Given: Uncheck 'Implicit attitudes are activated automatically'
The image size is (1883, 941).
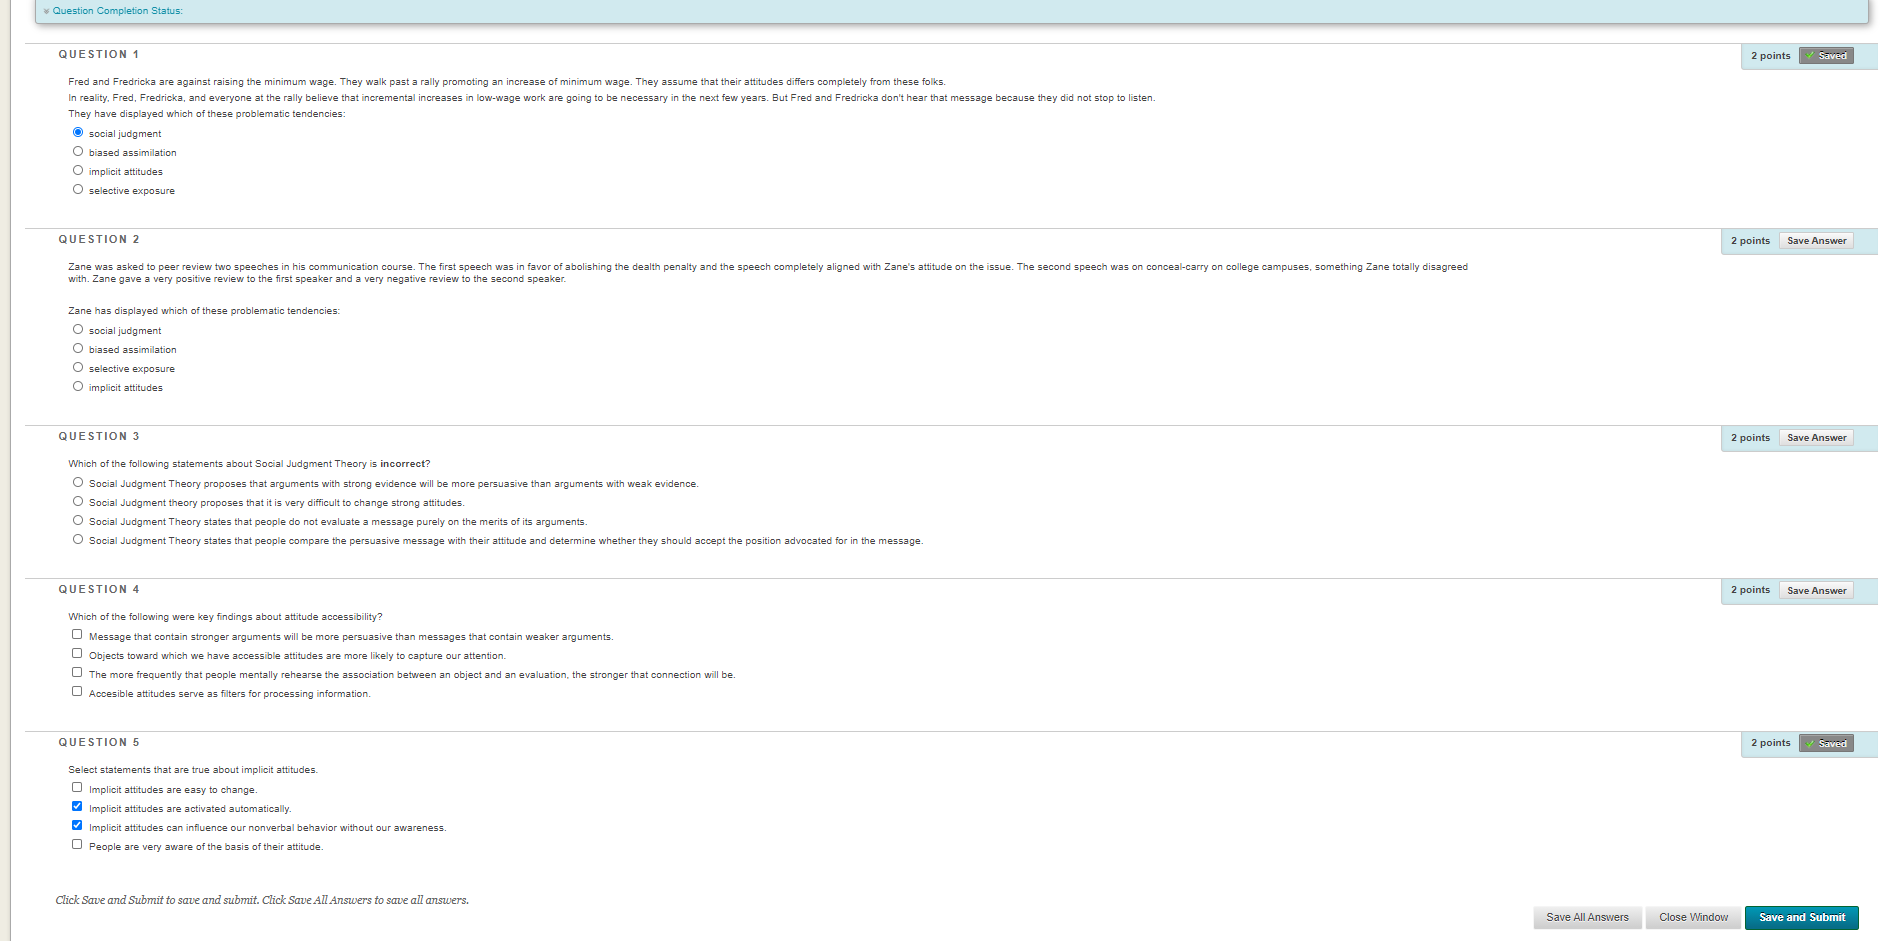Looking at the screenshot, I should (77, 807).
